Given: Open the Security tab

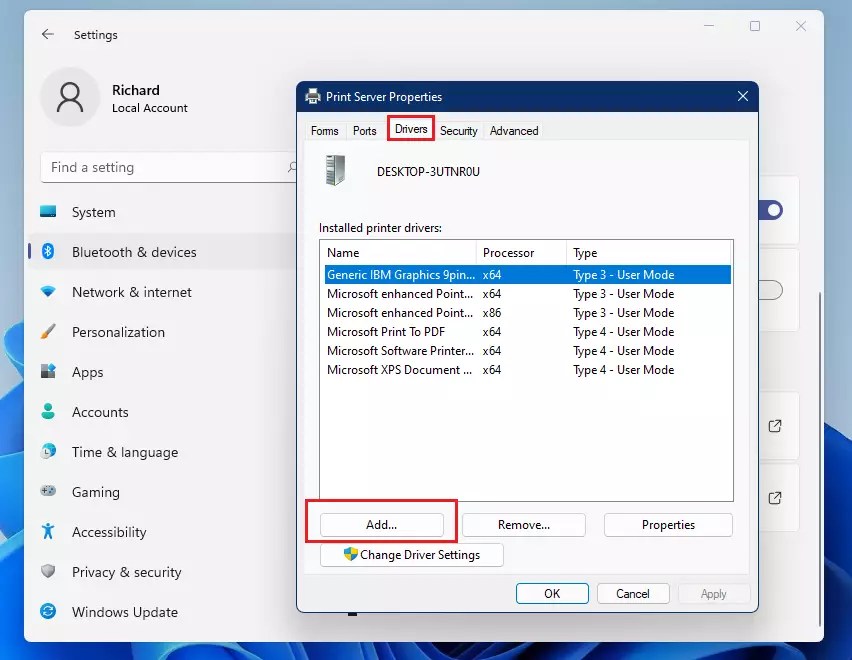Looking at the screenshot, I should point(459,130).
